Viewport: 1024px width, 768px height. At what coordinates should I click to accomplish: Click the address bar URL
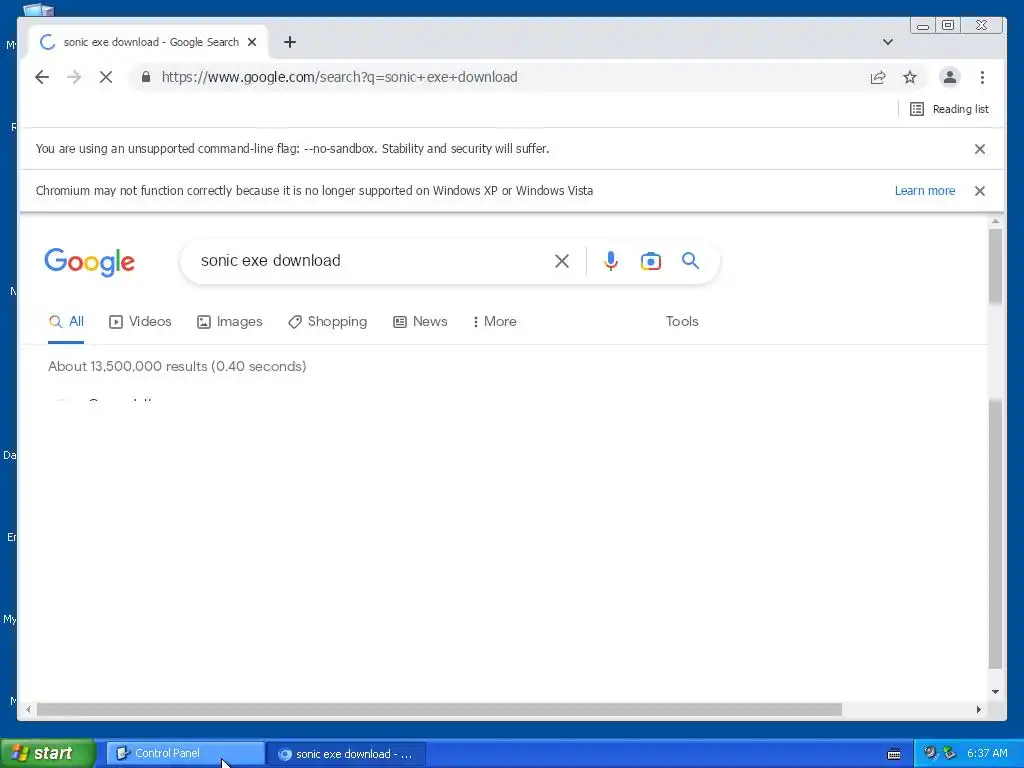340,77
